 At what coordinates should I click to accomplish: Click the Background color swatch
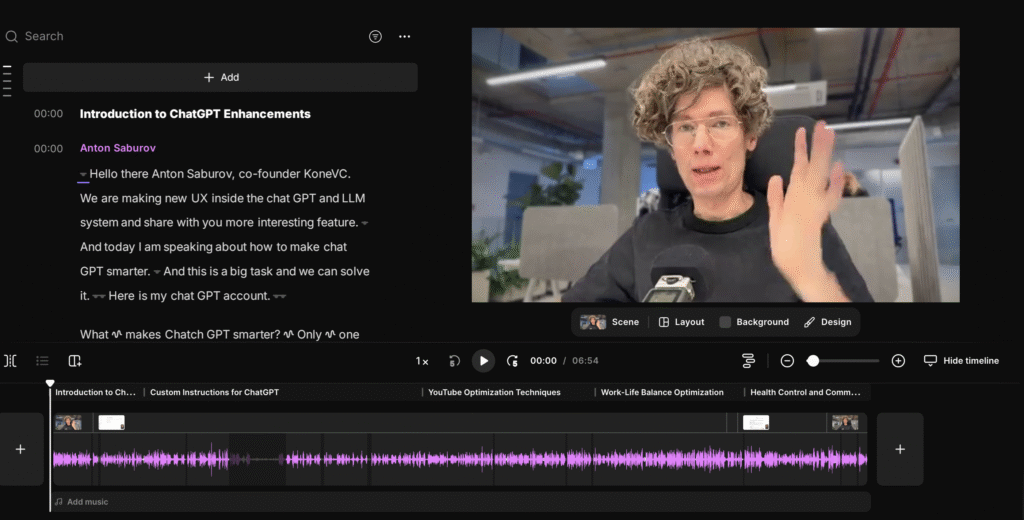tap(725, 322)
